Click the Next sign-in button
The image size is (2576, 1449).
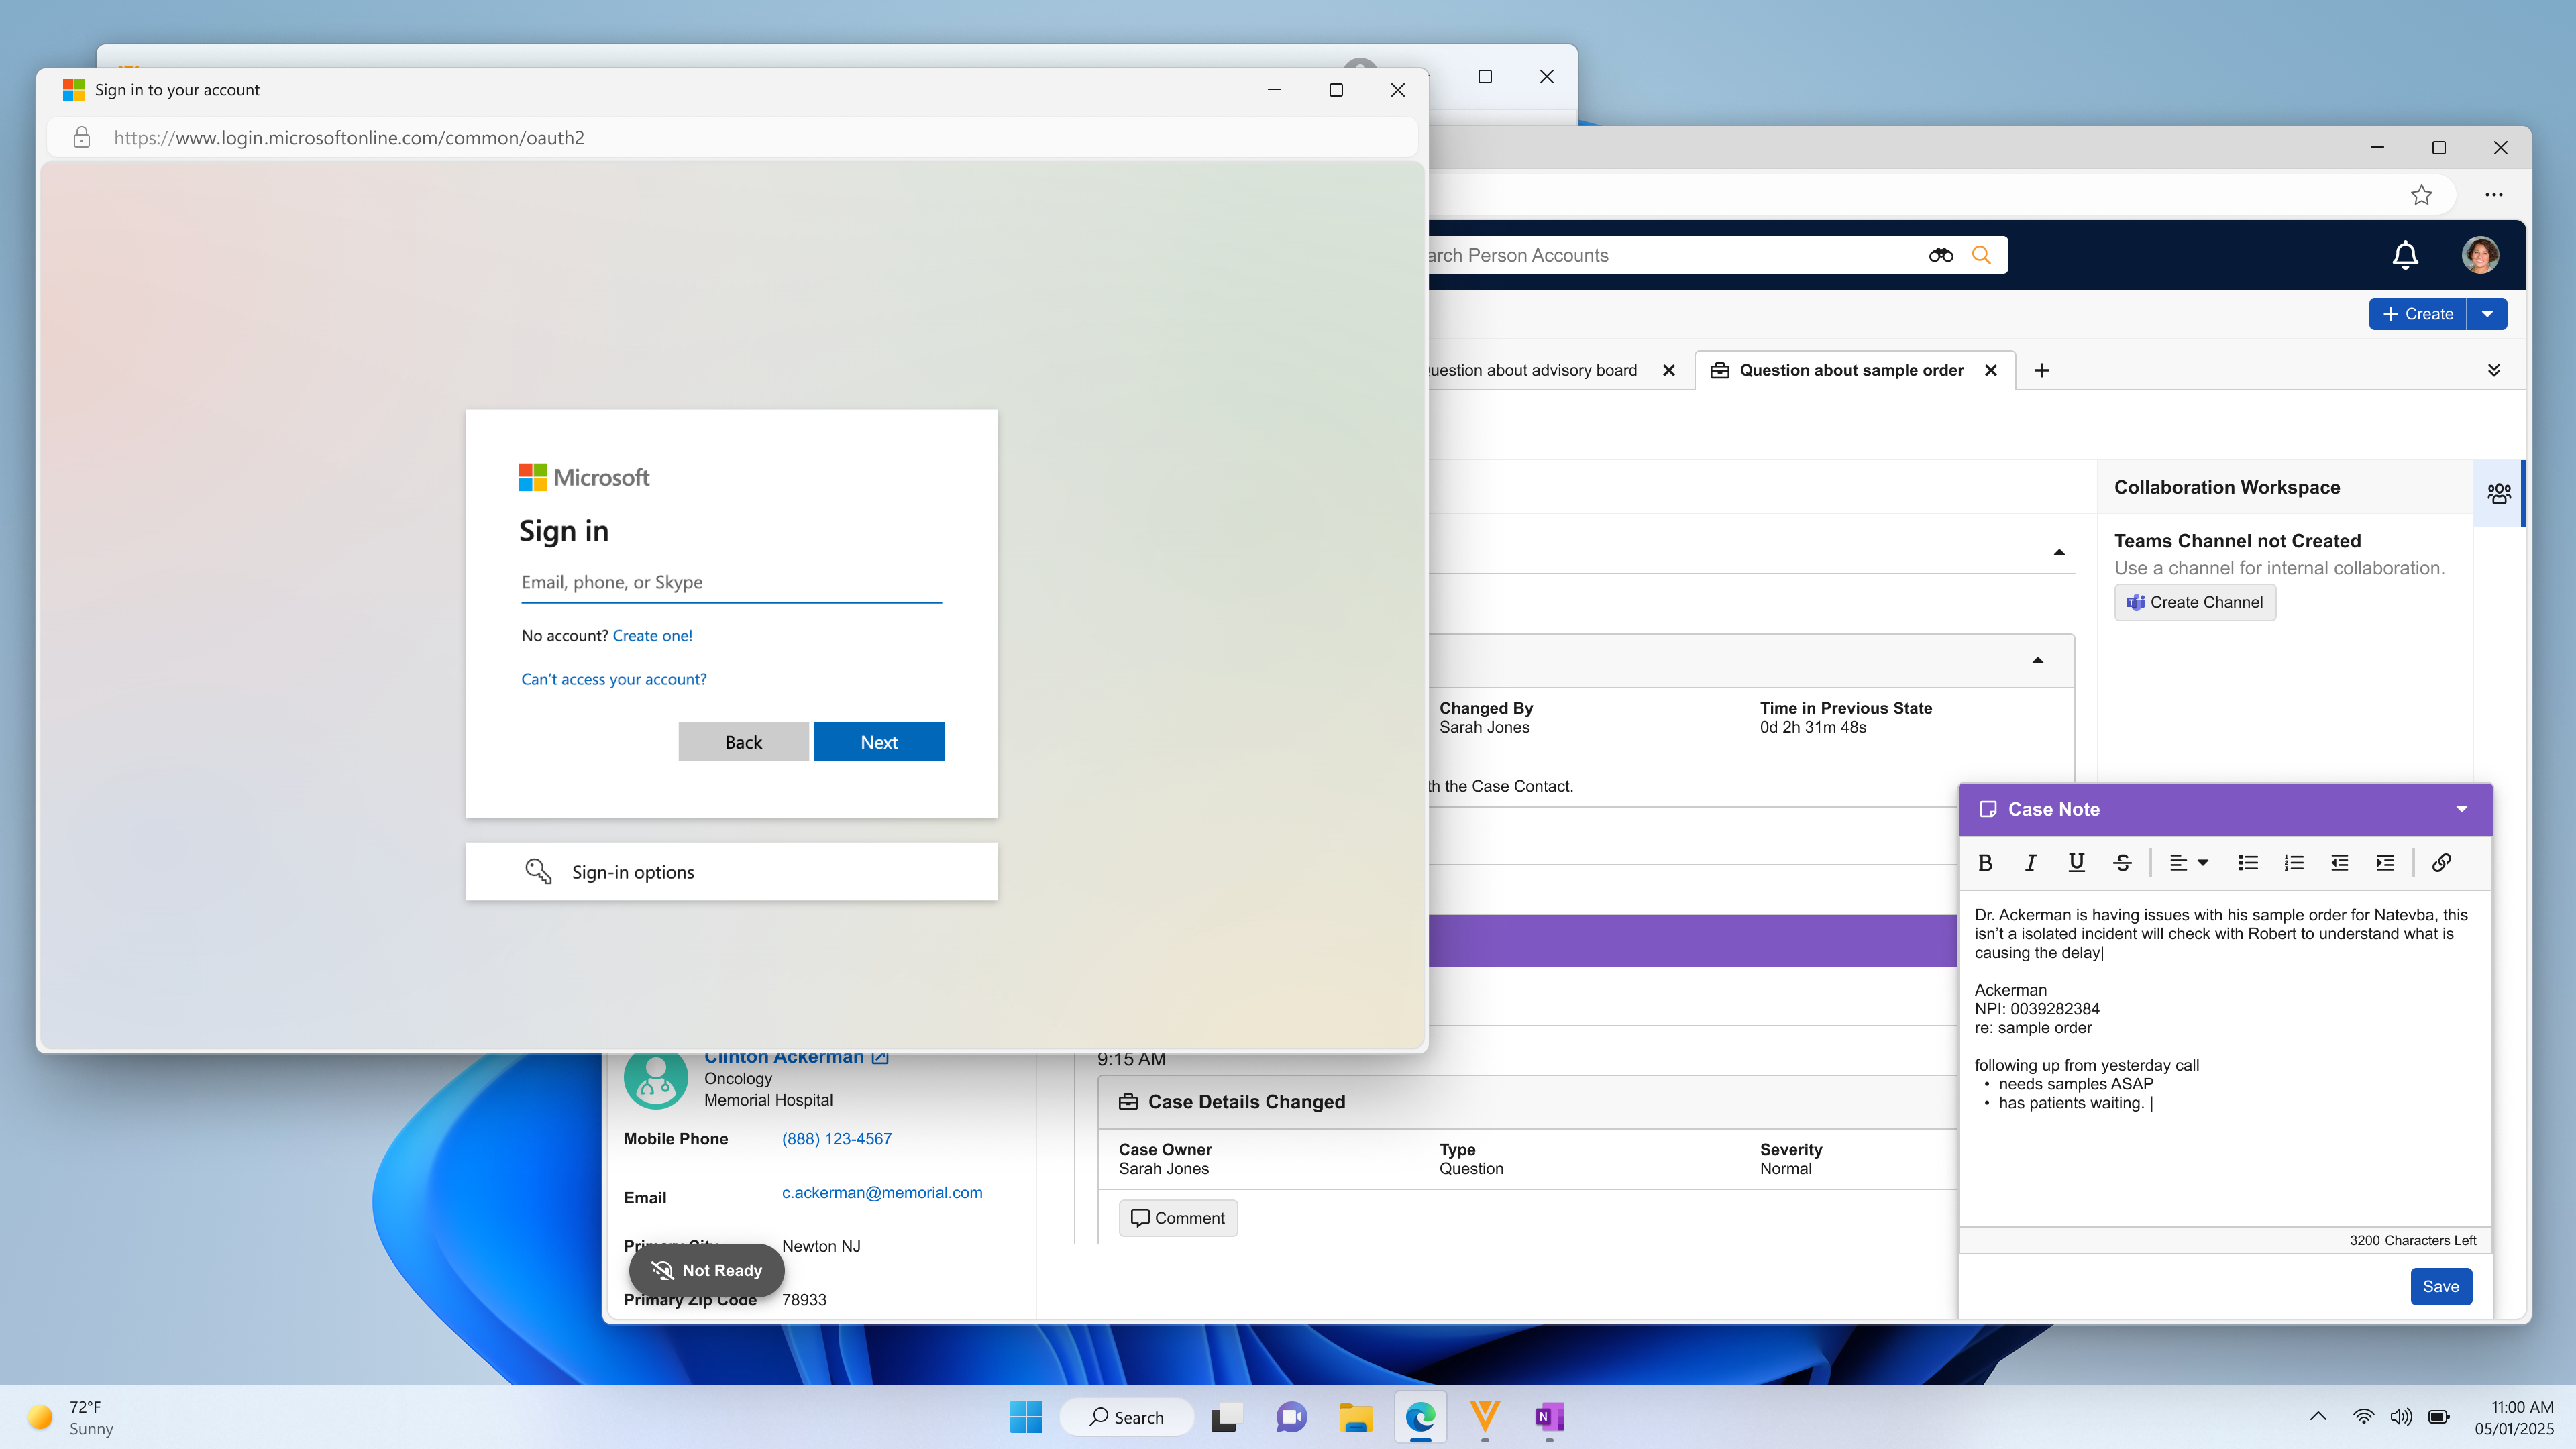[878, 742]
